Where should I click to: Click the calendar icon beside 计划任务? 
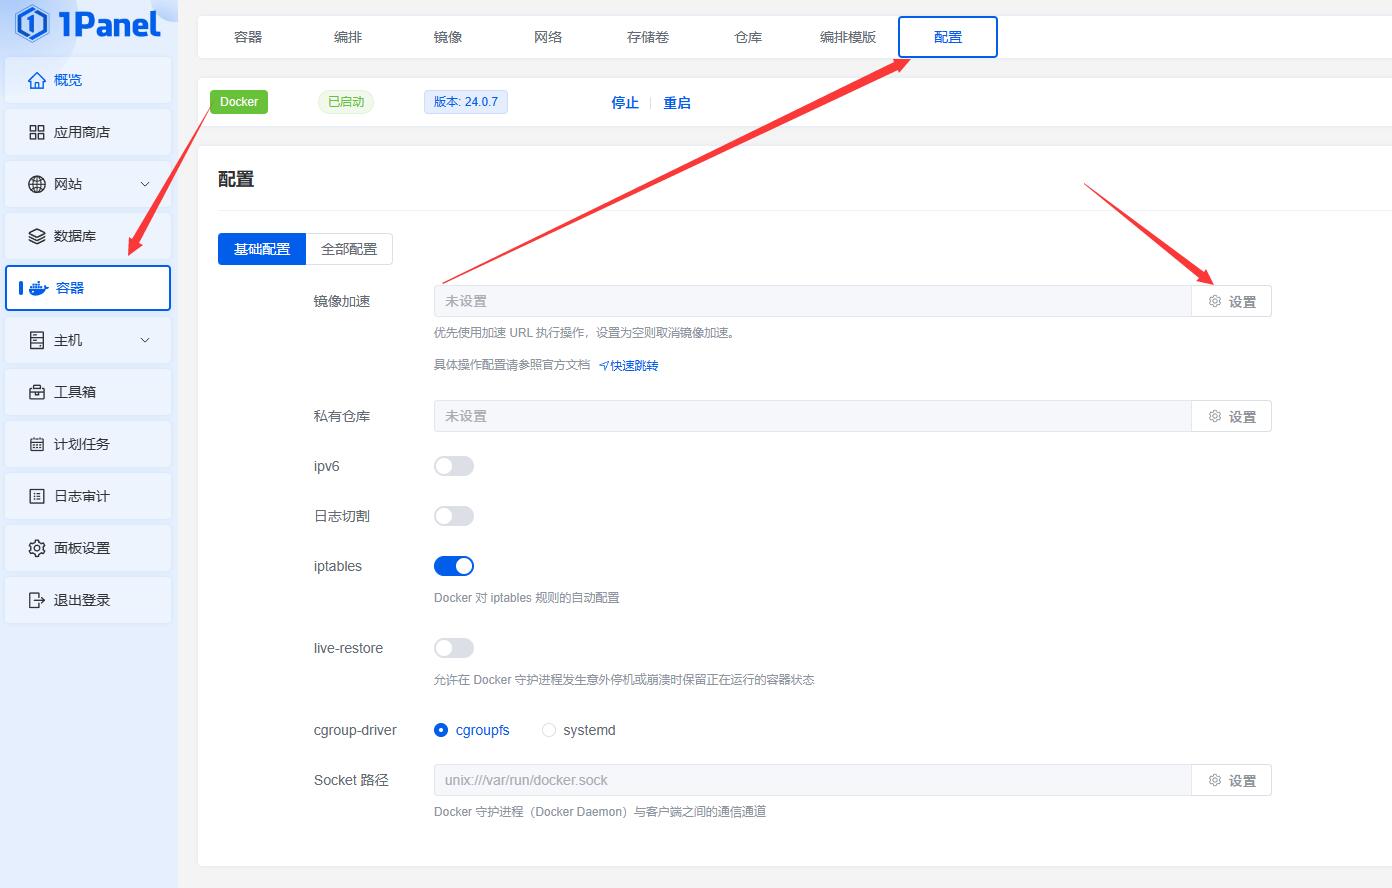[x=37, y=444]
